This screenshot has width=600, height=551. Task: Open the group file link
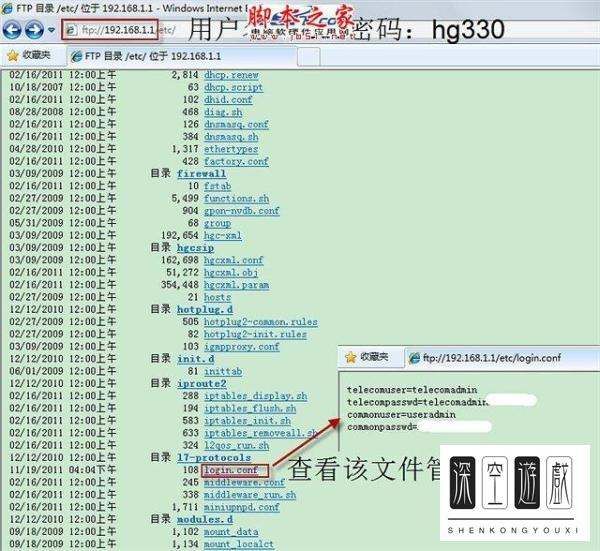[217, 223]
